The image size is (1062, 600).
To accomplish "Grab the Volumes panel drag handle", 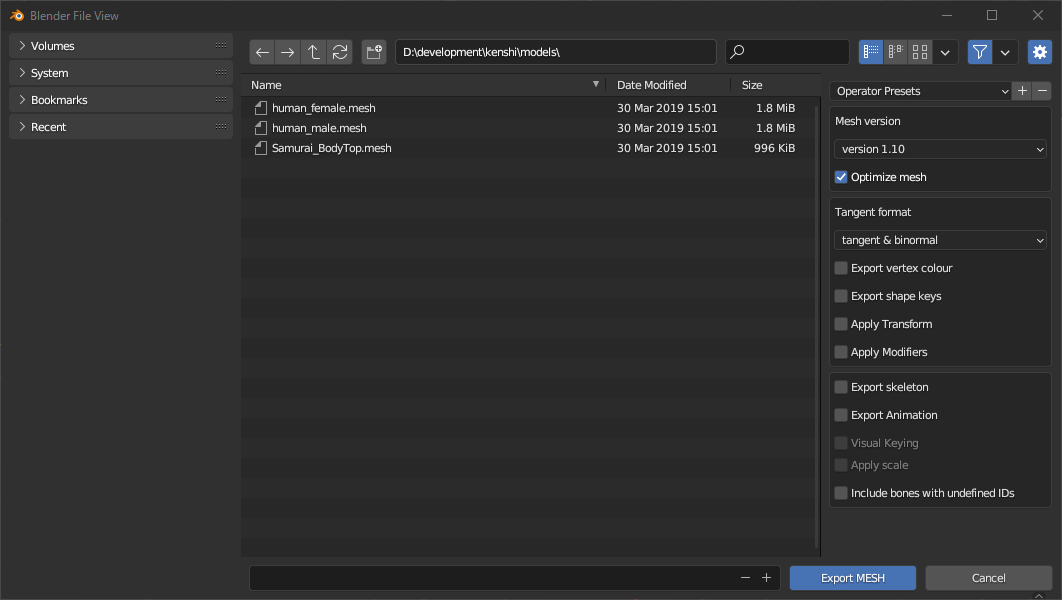I will [221, 46].
